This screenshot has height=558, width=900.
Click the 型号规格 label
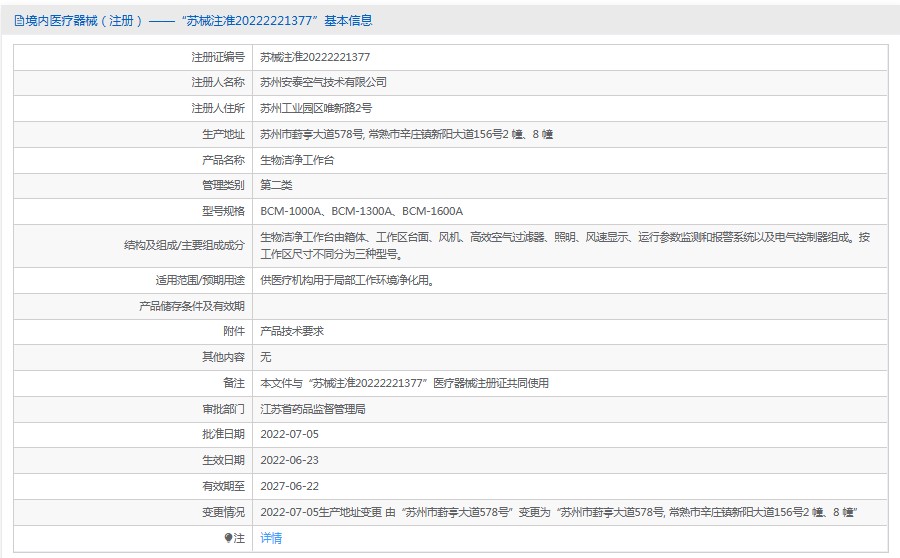(223, 211)
